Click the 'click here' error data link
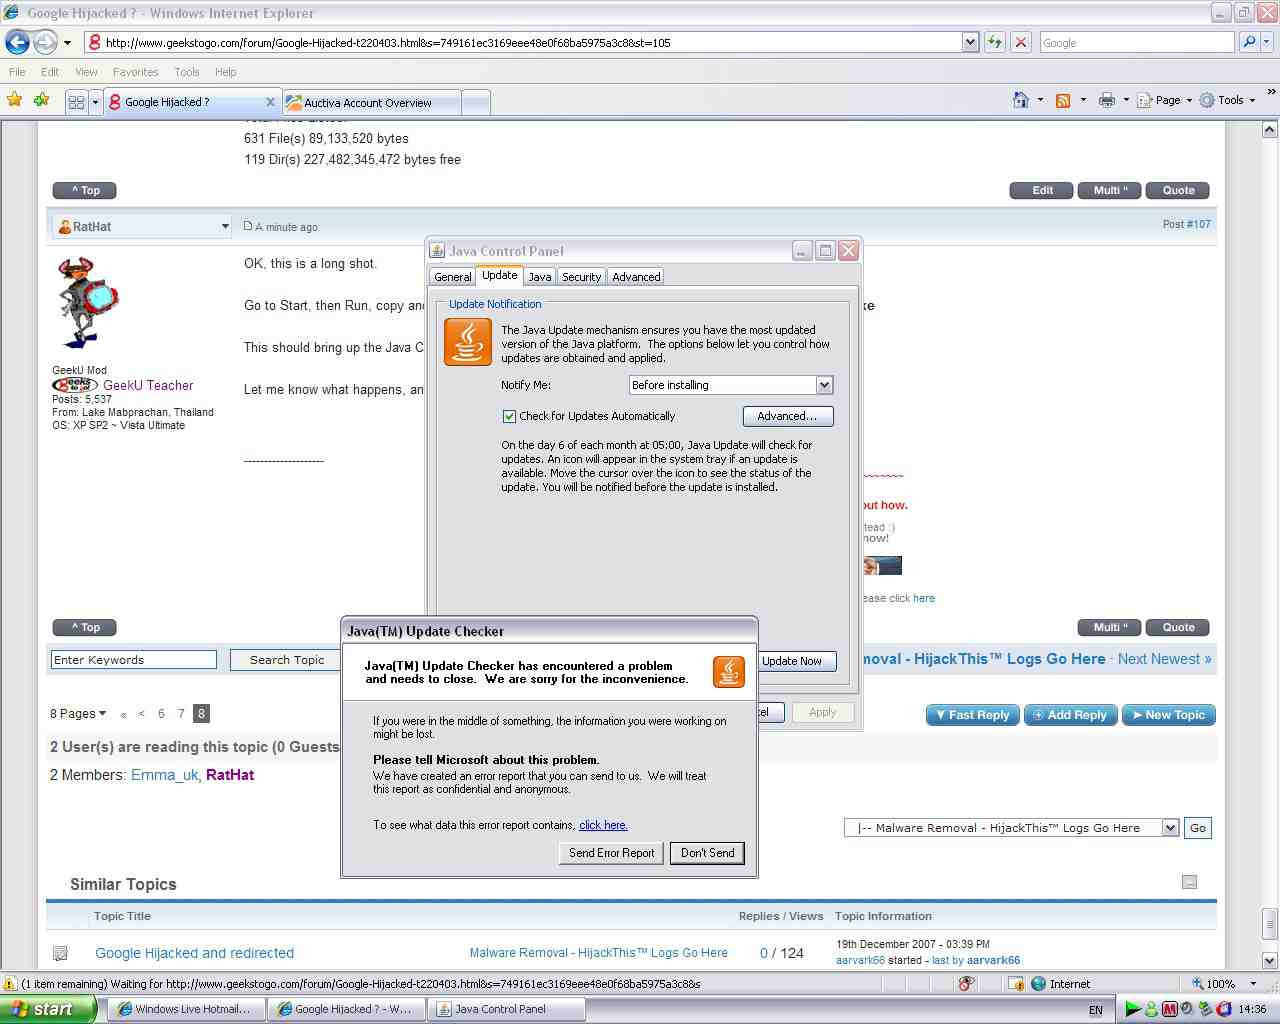The width and height of the screenshot is (1280, 1024). click(x=603, y=825)
